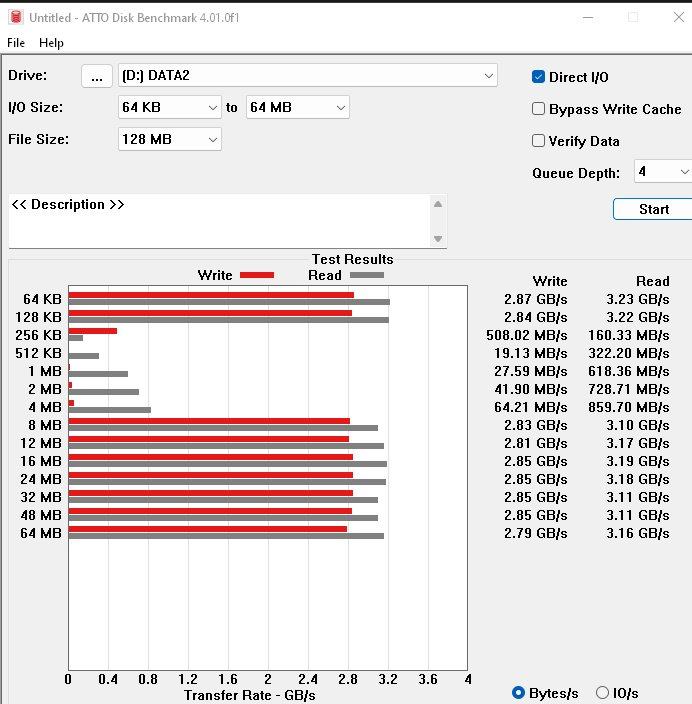Click the 128 KB read value 3.22 GB/s

pos(638,317)
